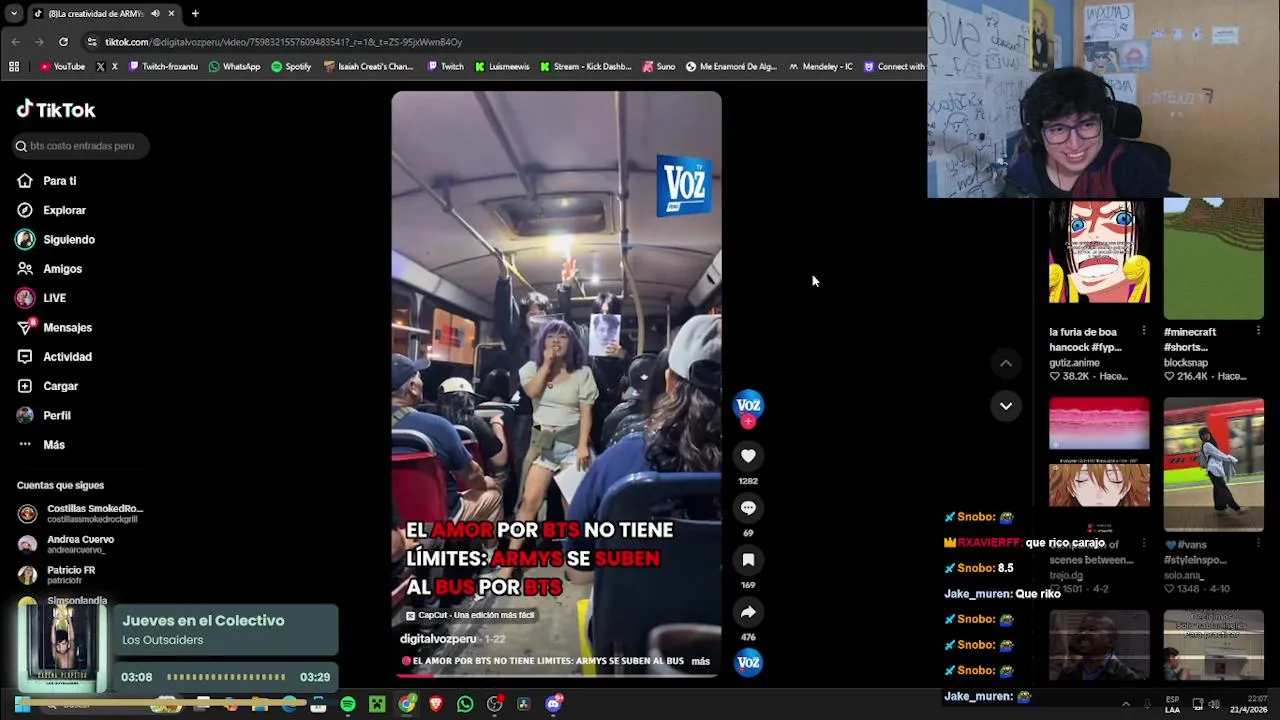The height and width of the screenshot is (720, 1280).
Task: Open WhatsApp from the taskbar
Action: point(465,704)
